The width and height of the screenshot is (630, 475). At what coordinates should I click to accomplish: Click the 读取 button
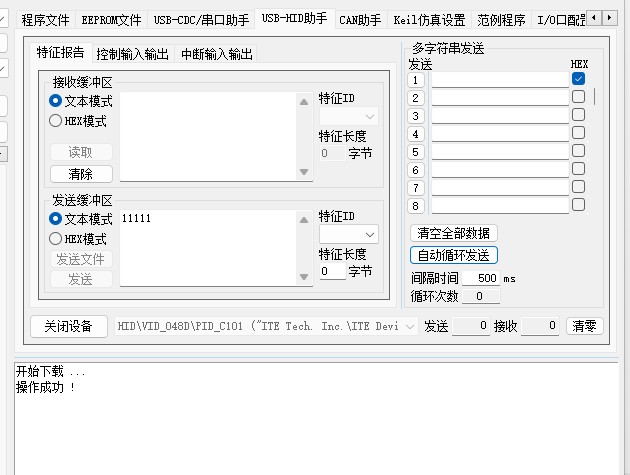pos(81,152)
